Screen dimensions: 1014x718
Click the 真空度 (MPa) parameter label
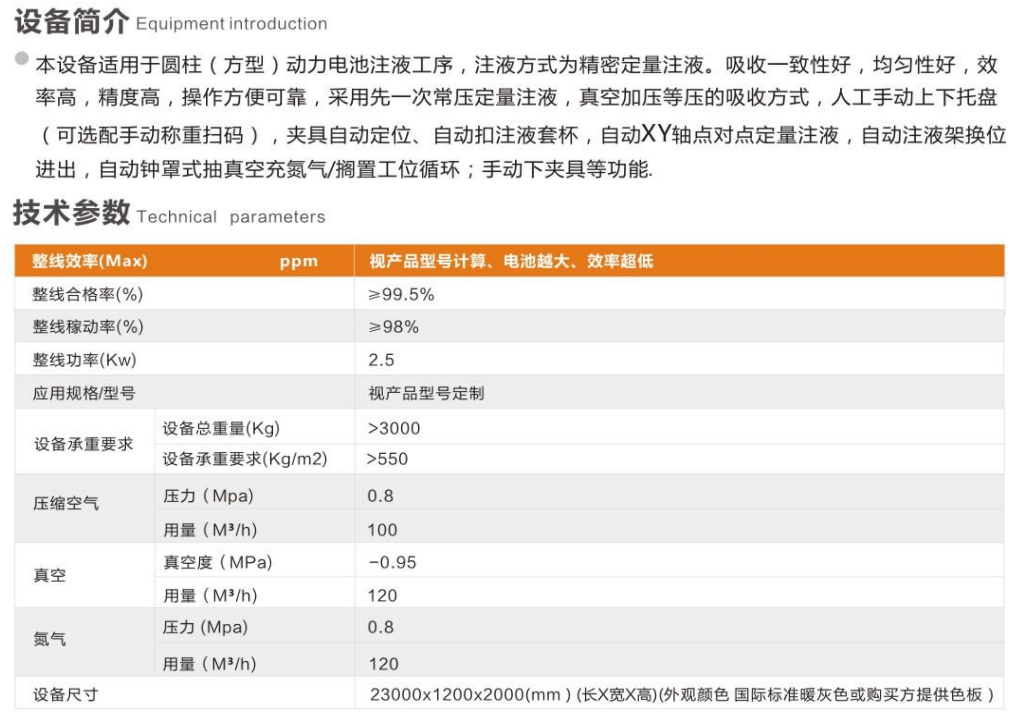pos(217,562)
